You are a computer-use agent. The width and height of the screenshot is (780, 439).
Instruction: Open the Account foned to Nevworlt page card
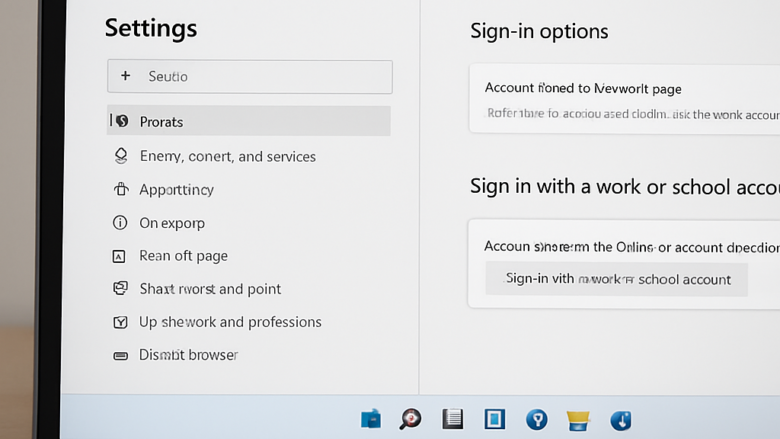coord(624,98)
